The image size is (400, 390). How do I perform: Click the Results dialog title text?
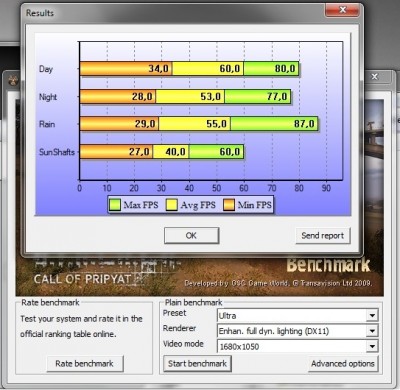(x=40, y=13)
